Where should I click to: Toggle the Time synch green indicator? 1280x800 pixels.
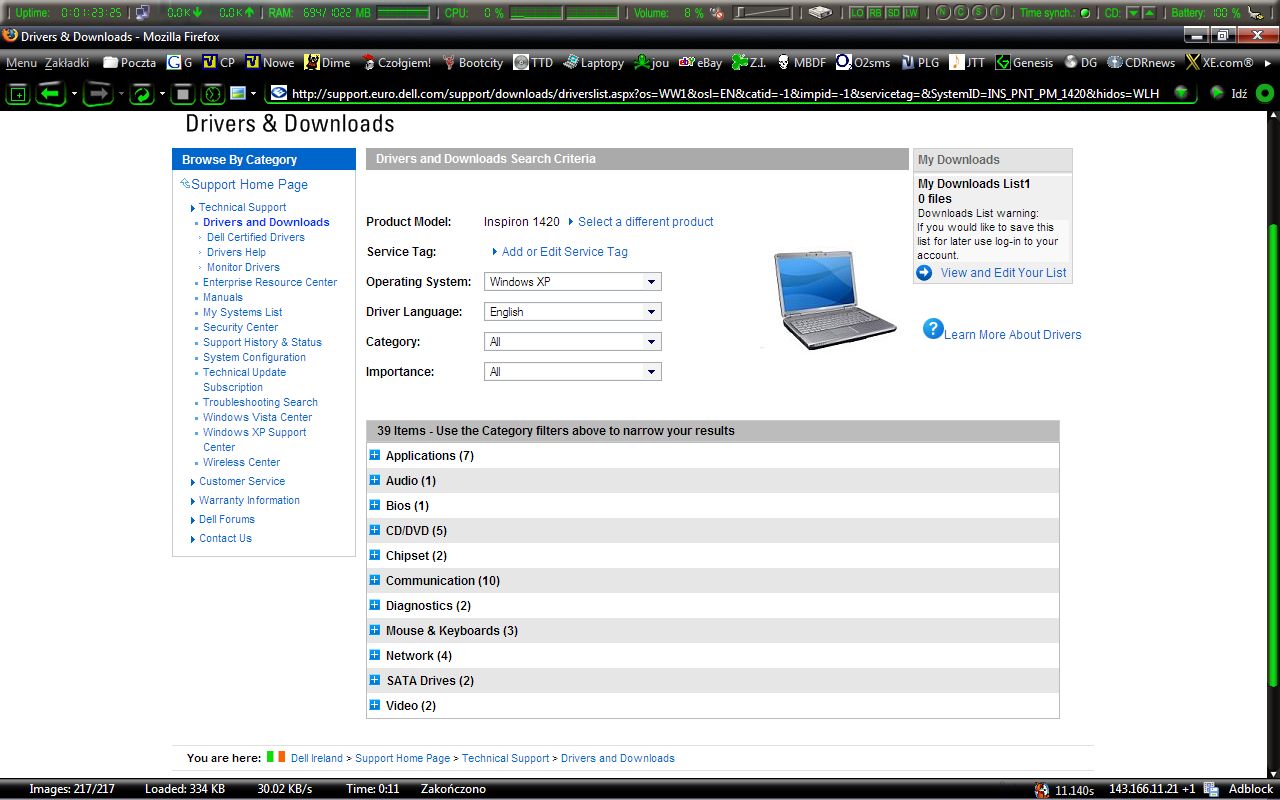pyautogui.click(x=1085, y=13)
